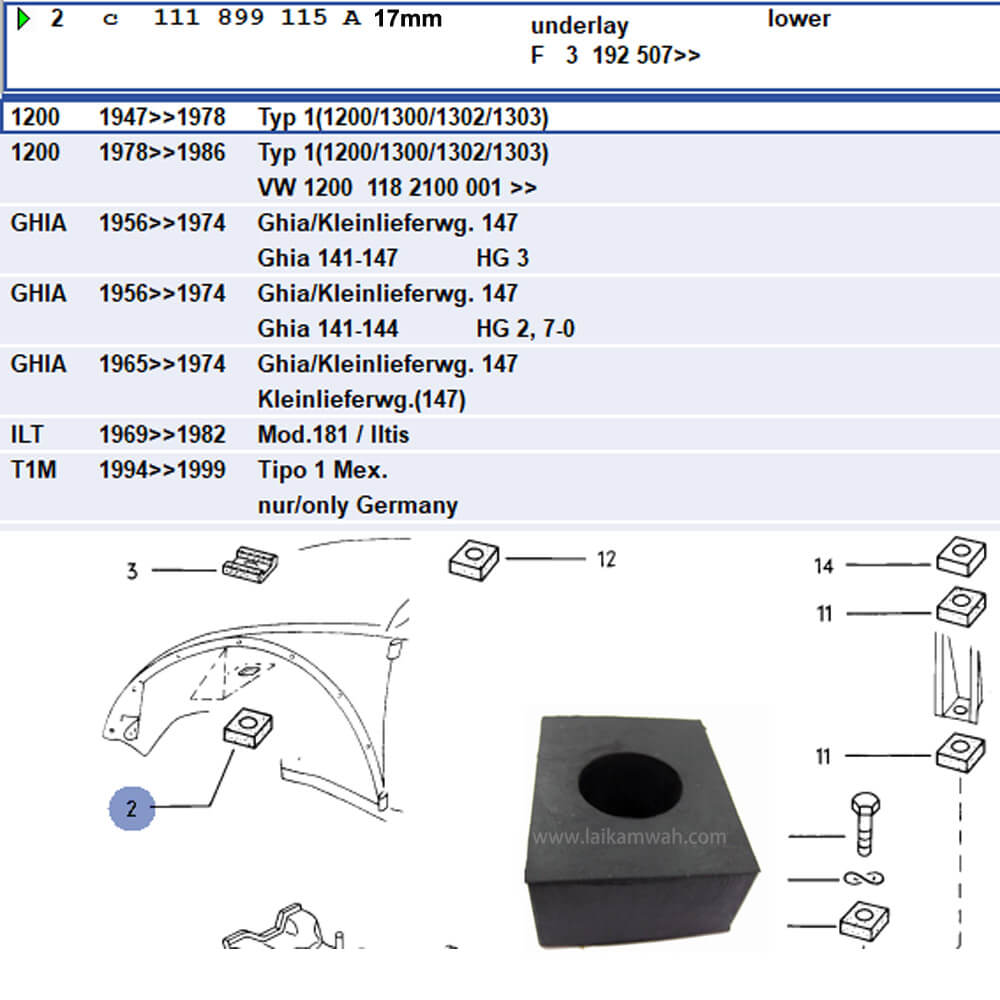Click the bracket part icon labeled 3
Image resolution: width=1000 pixels, height=1000 pixels.
pyautogui.click(x=246, y=565)
